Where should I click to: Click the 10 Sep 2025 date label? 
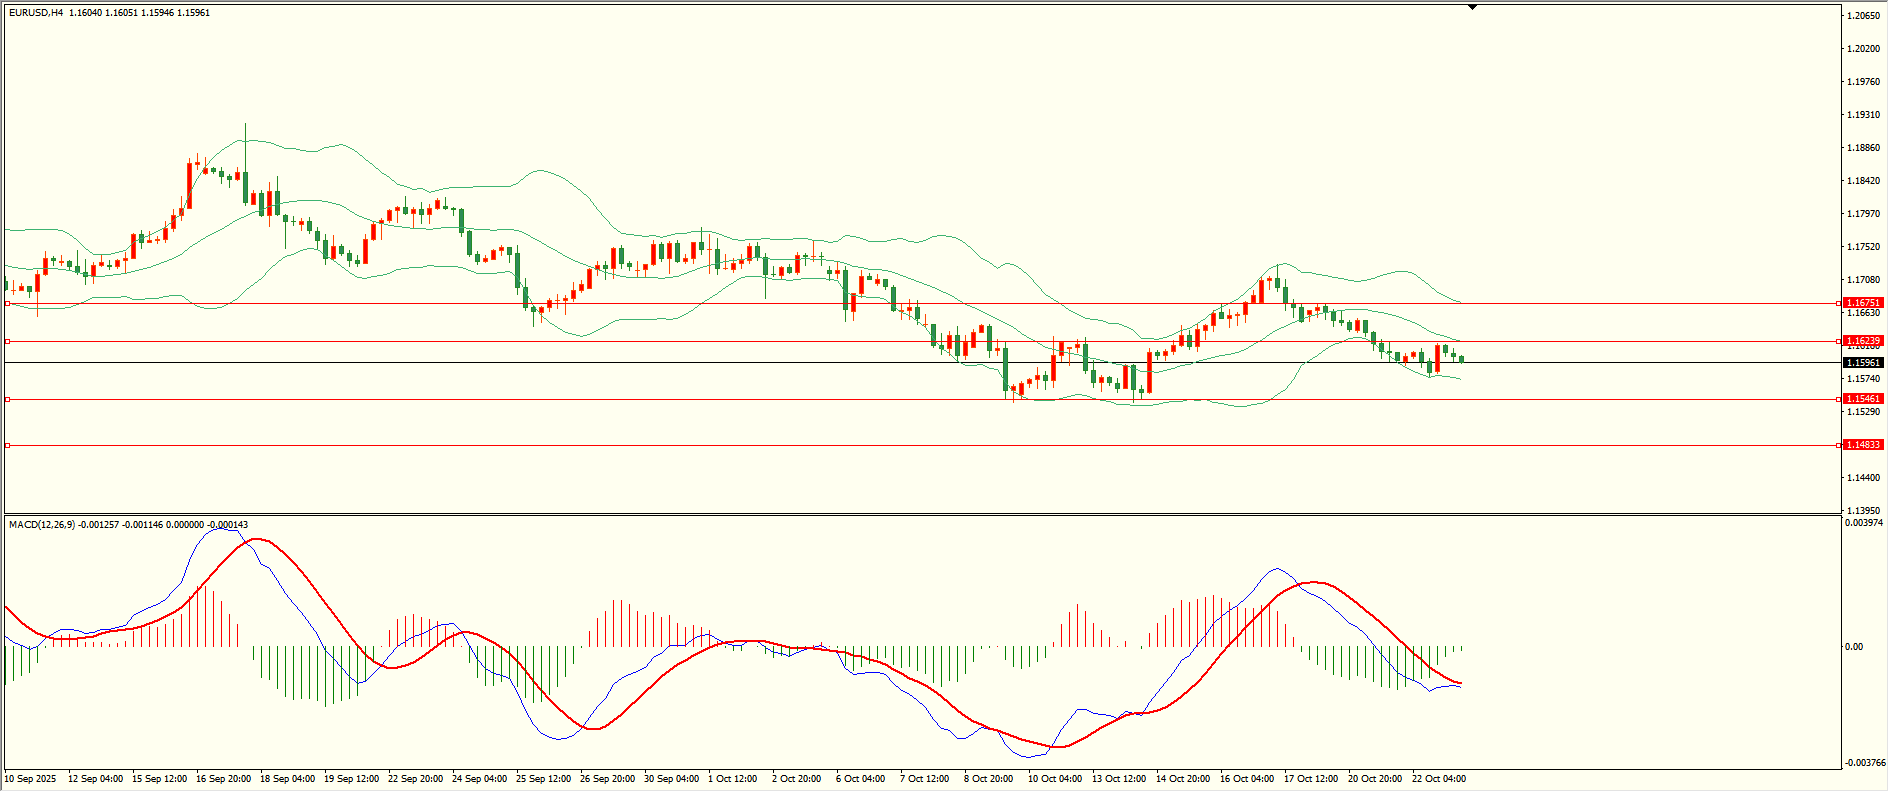click(x=31, y=779)
